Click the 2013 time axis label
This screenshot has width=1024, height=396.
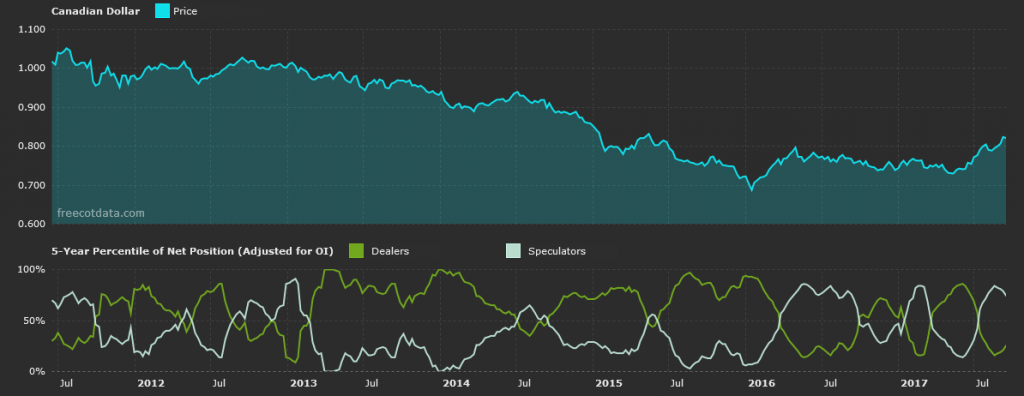coord(303,383)
